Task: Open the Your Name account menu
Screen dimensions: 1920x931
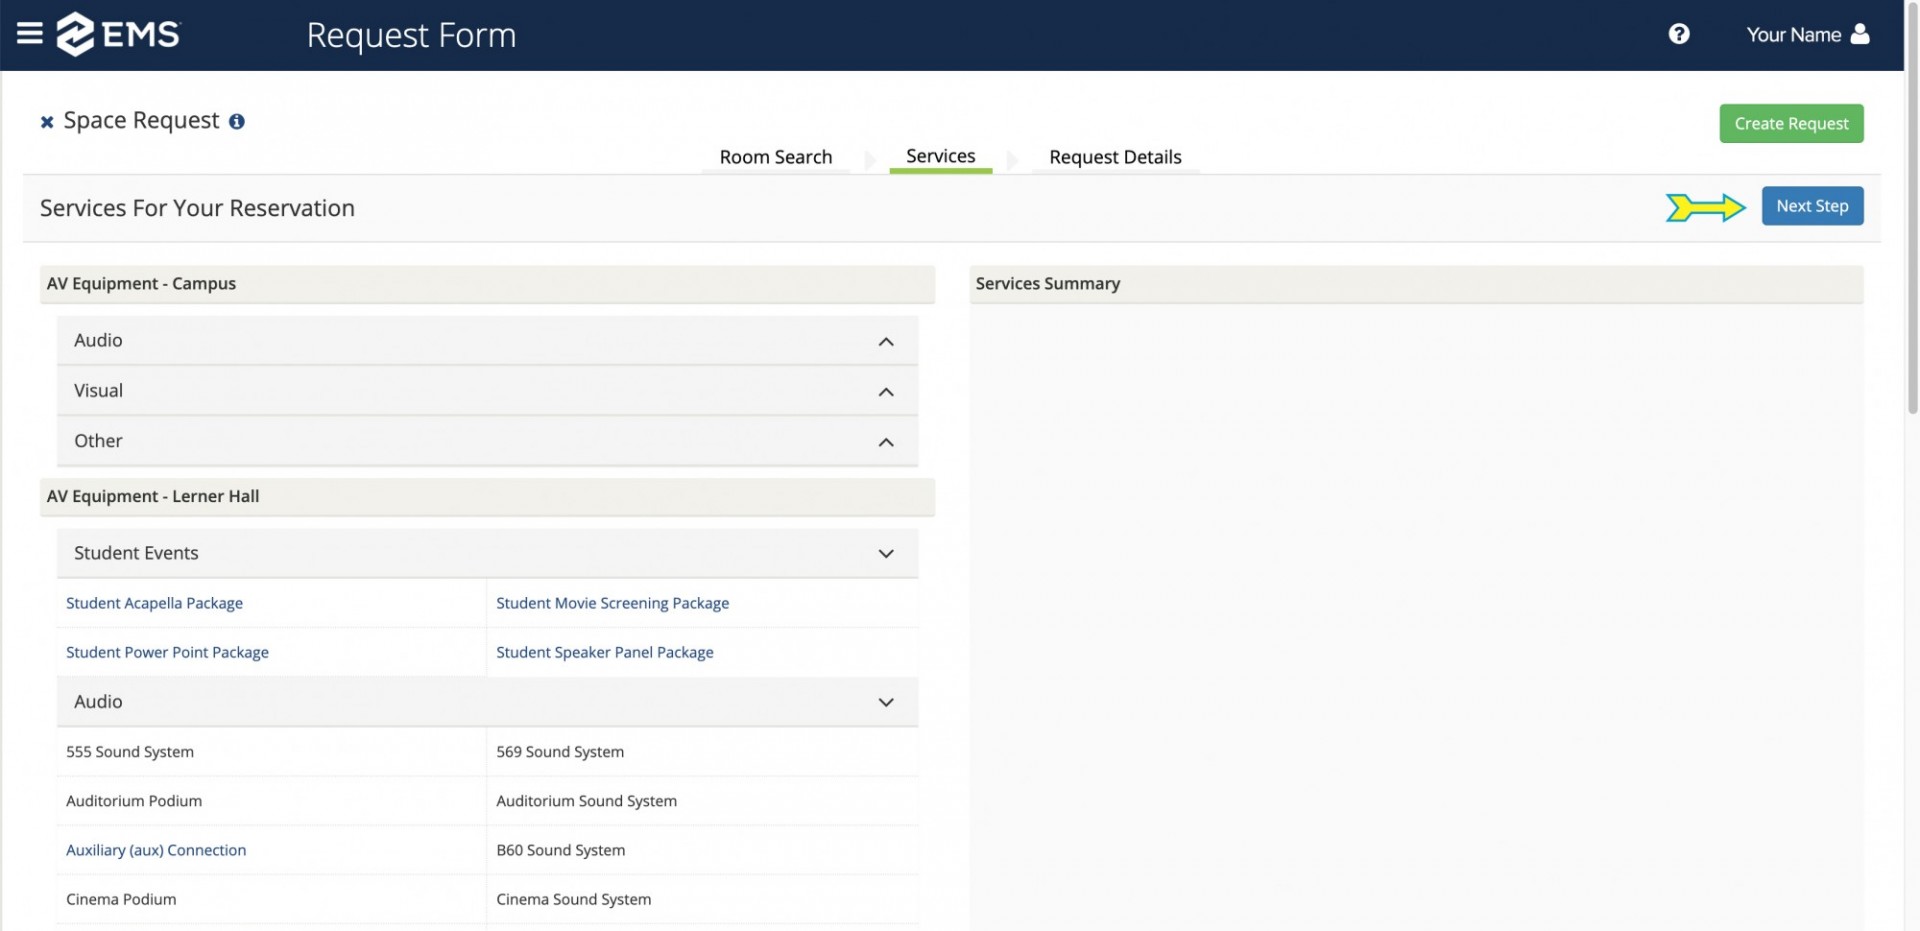Action: (x=1807, y=34)
